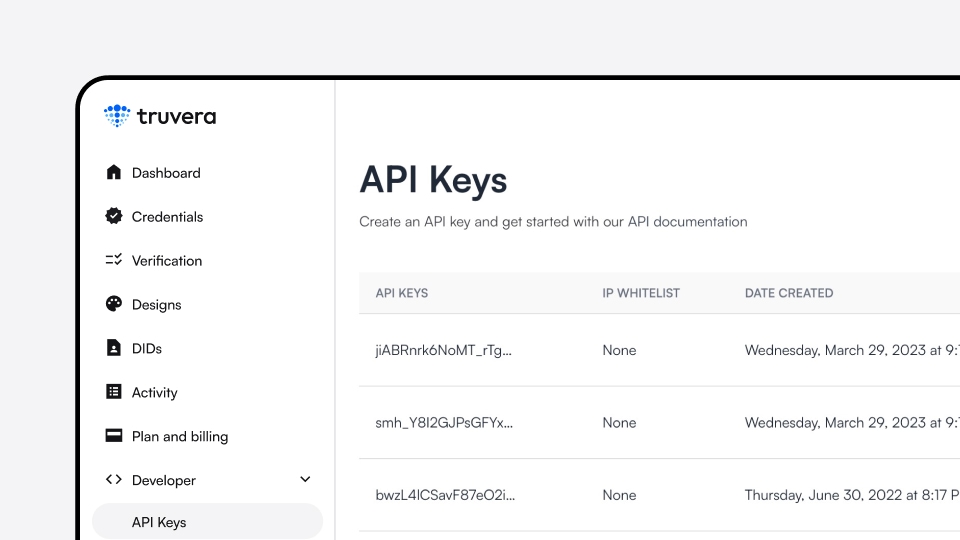Select API Keys in the sidebar submenu

(x=159, y=522)
